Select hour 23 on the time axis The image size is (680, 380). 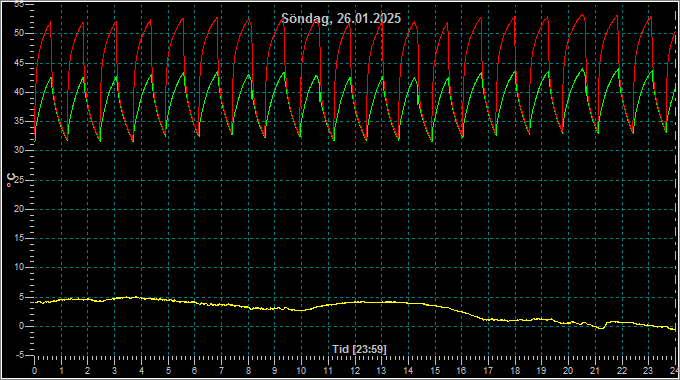[x=648, y=371]
